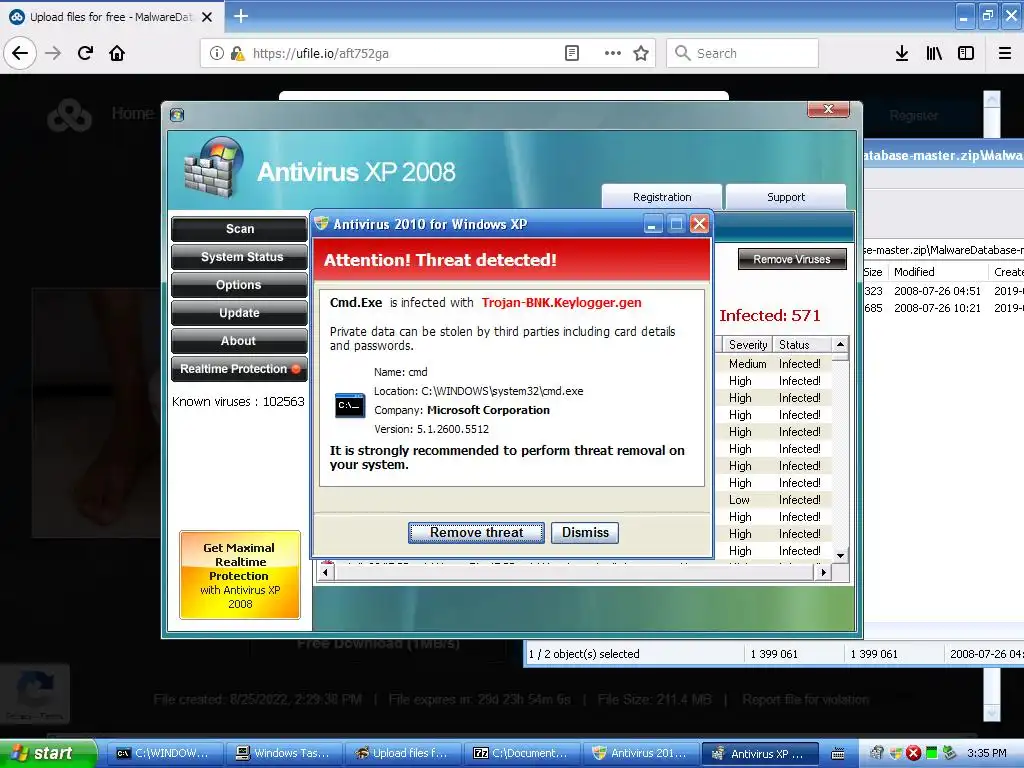Show site information icon in address bar
Viewport: 1024px width, 768px height.
(216, 54)
